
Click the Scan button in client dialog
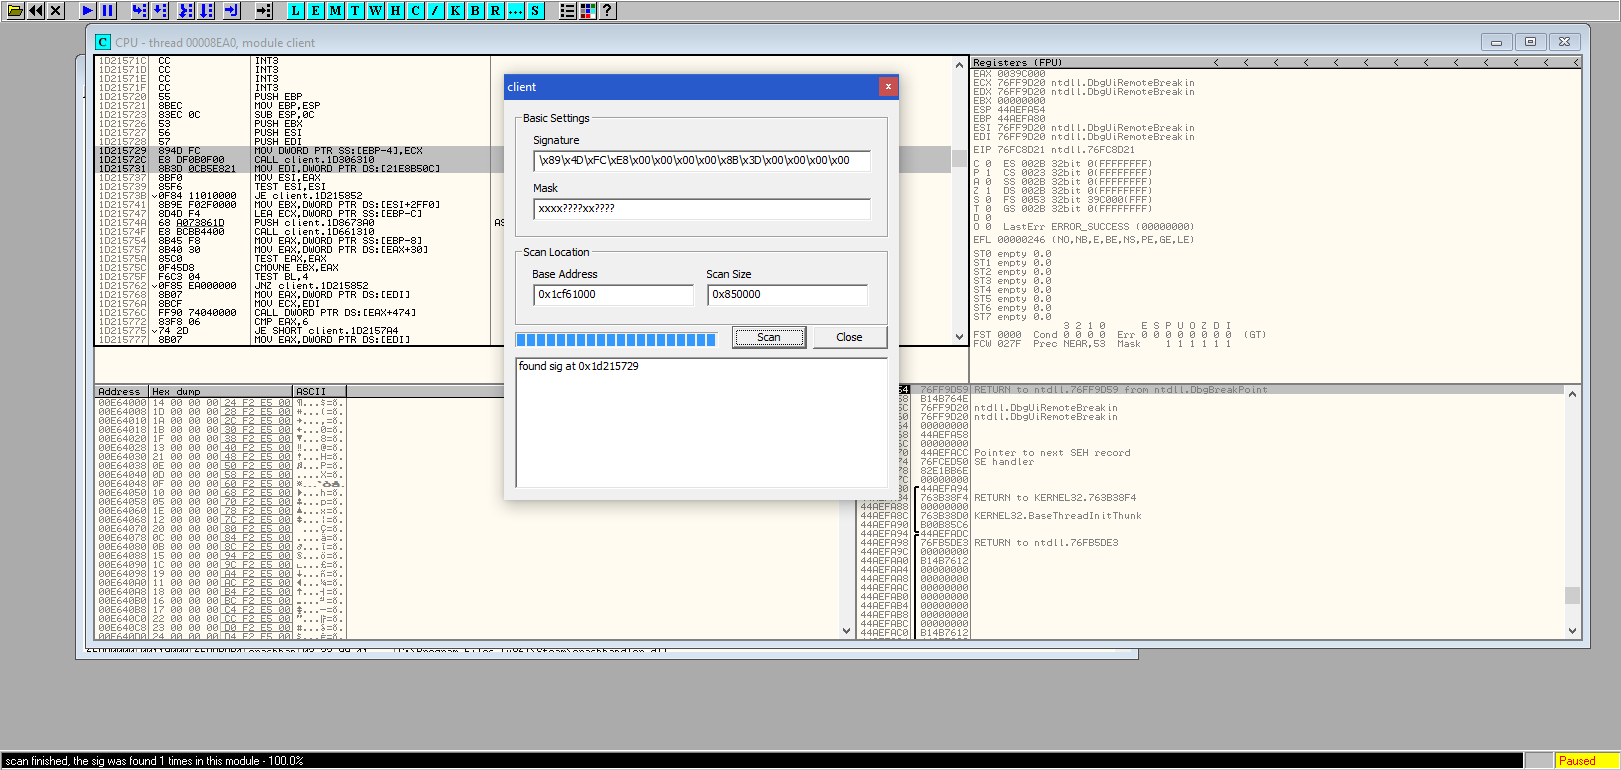click(768, 337)
